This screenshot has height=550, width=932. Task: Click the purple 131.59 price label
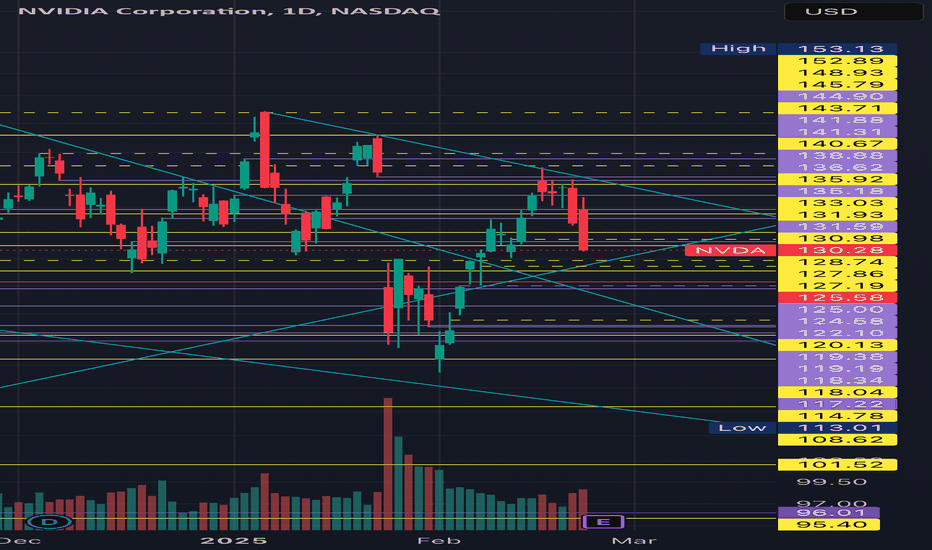837,227
